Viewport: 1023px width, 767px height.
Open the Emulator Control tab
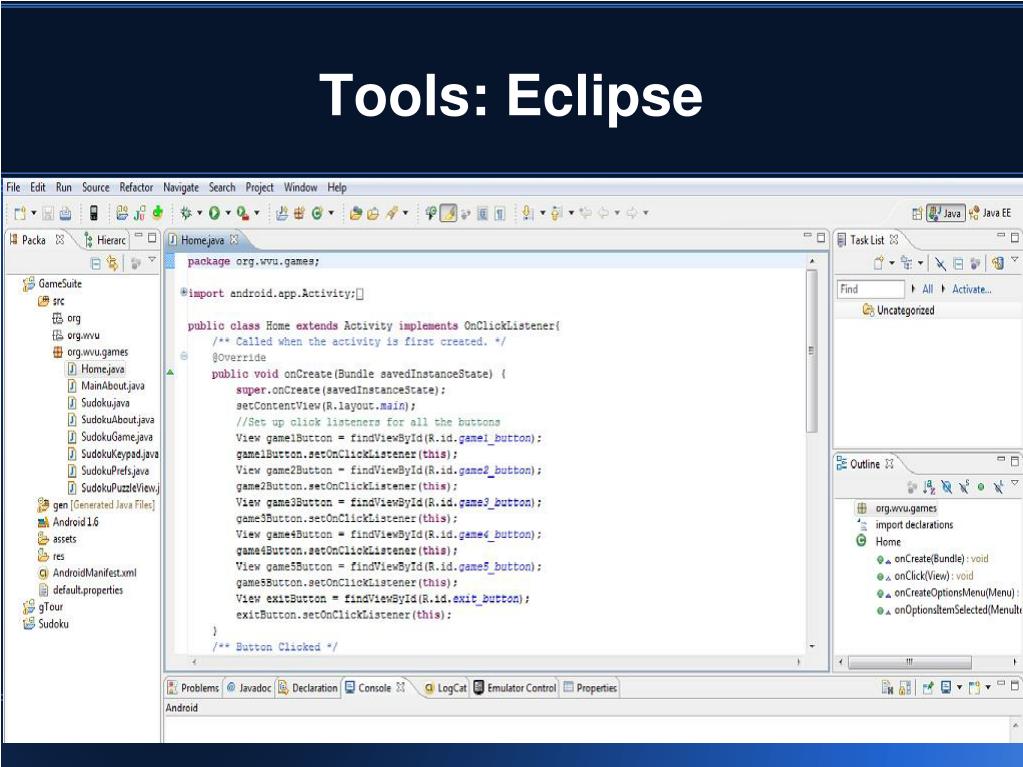click(515, 688)
